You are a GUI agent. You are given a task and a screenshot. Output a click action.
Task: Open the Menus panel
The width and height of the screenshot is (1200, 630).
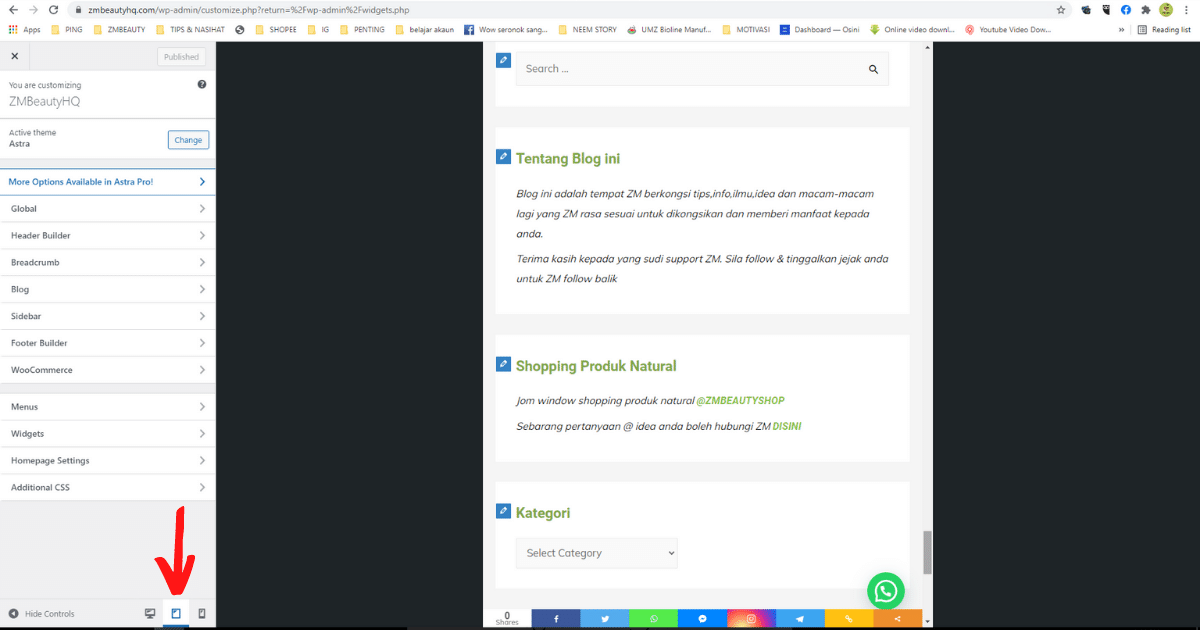(108, 407)
